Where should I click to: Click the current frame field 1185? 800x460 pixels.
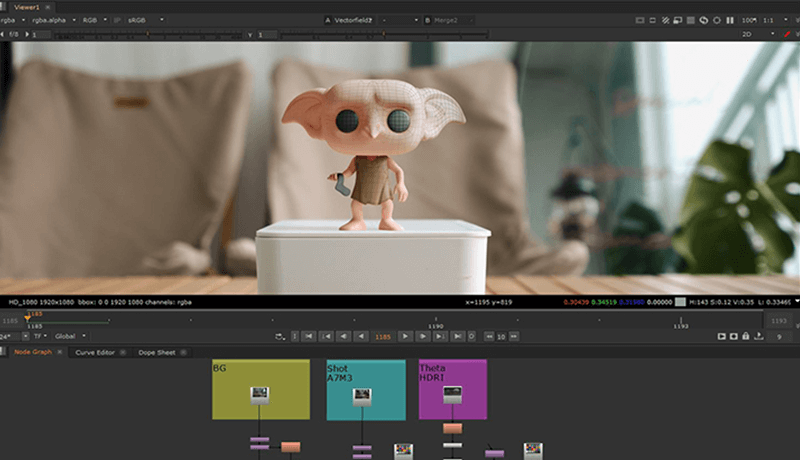click(383, 337)
